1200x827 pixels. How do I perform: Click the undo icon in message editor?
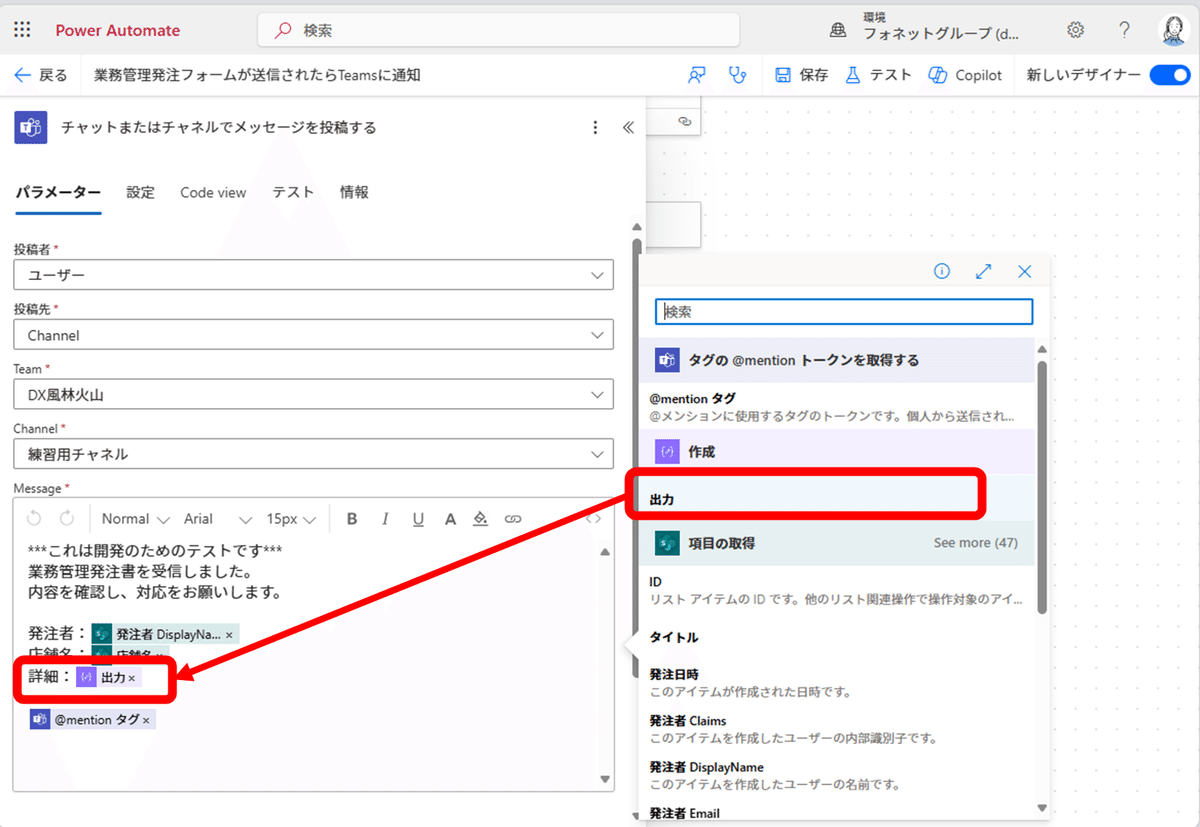coord(34,518)
